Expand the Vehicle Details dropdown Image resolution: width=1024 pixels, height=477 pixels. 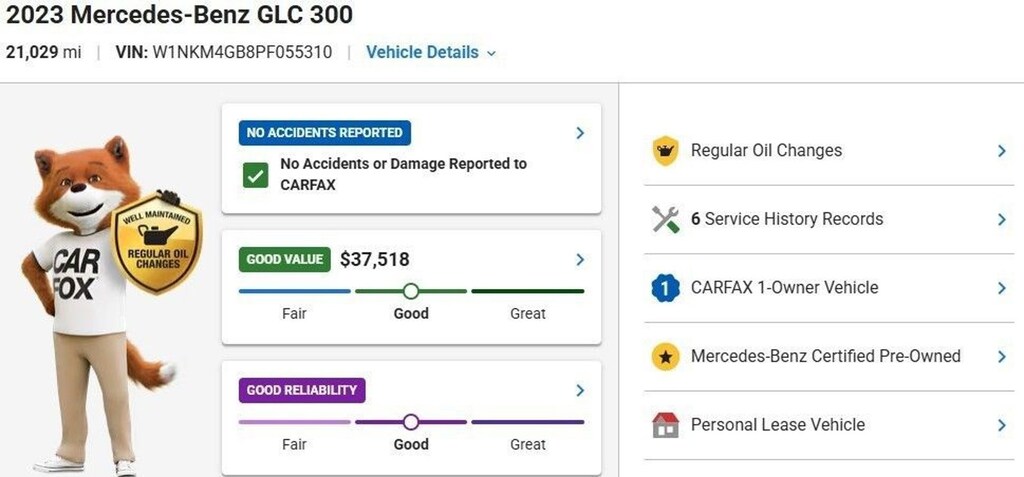coord(431,52)
